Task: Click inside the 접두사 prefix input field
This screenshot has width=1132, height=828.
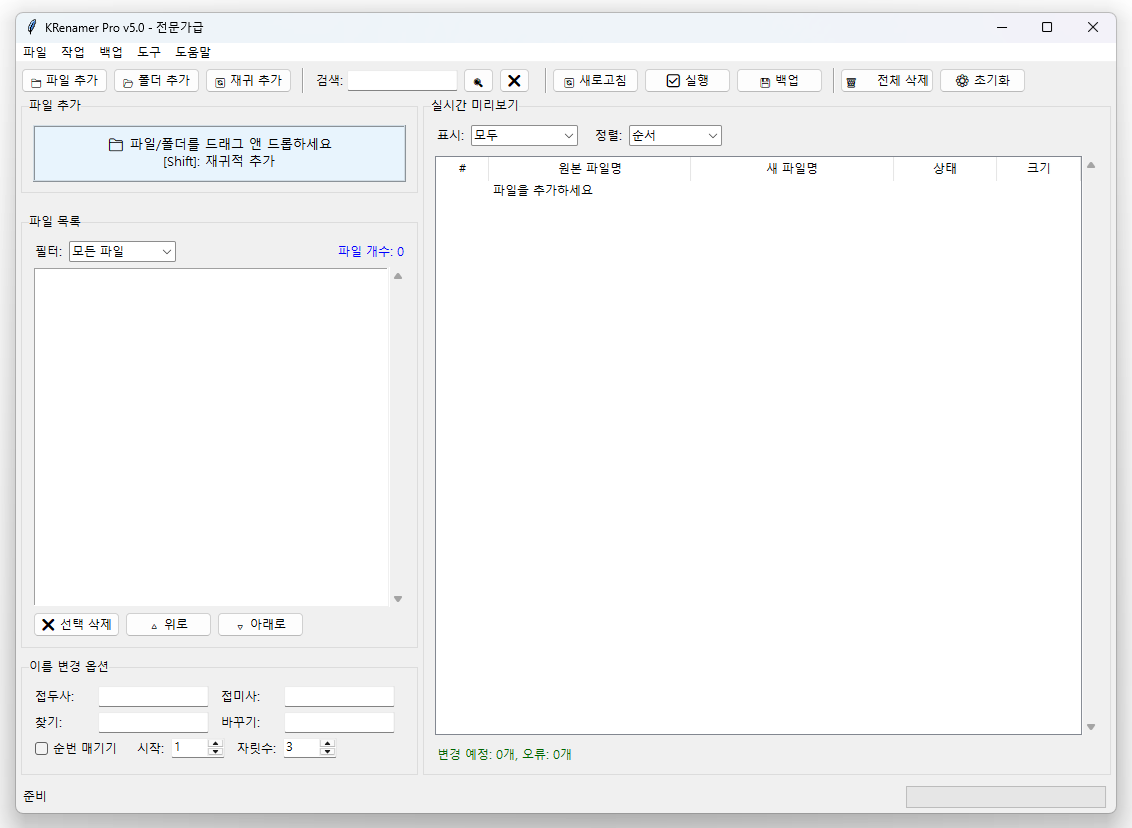Action: [152, 696]
